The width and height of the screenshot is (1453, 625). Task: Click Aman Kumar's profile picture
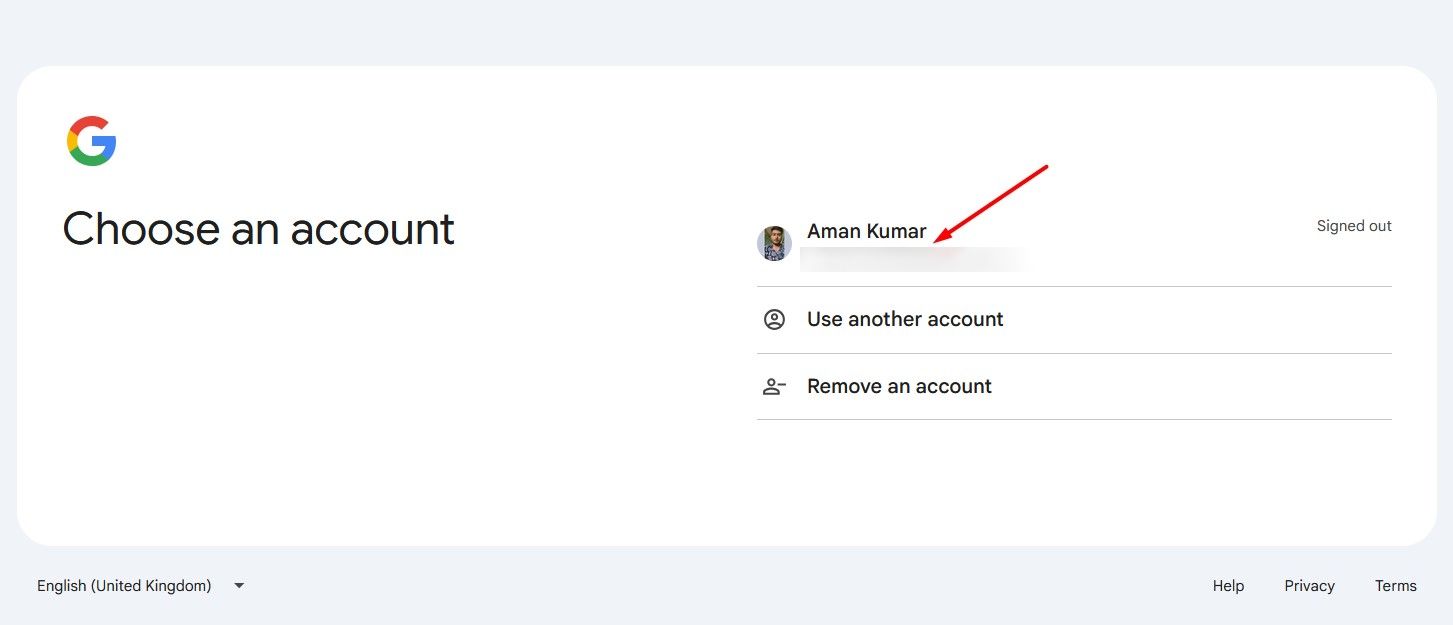coord(774,243)
